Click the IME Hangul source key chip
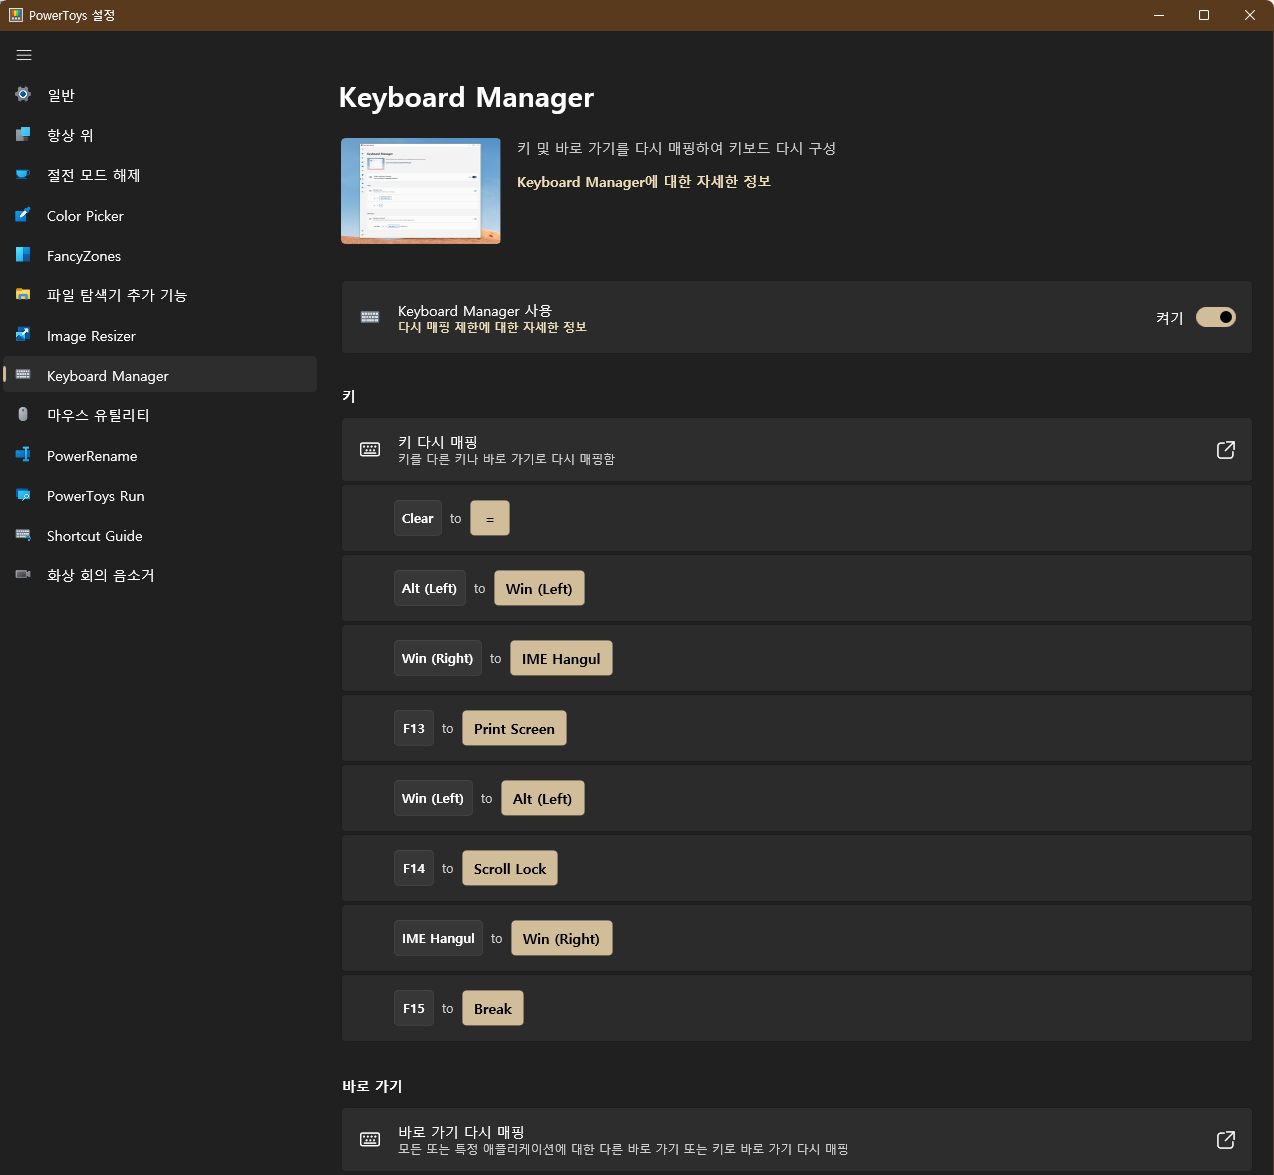The height and width of the screenshot is (1175, 1274). [438, 938]
